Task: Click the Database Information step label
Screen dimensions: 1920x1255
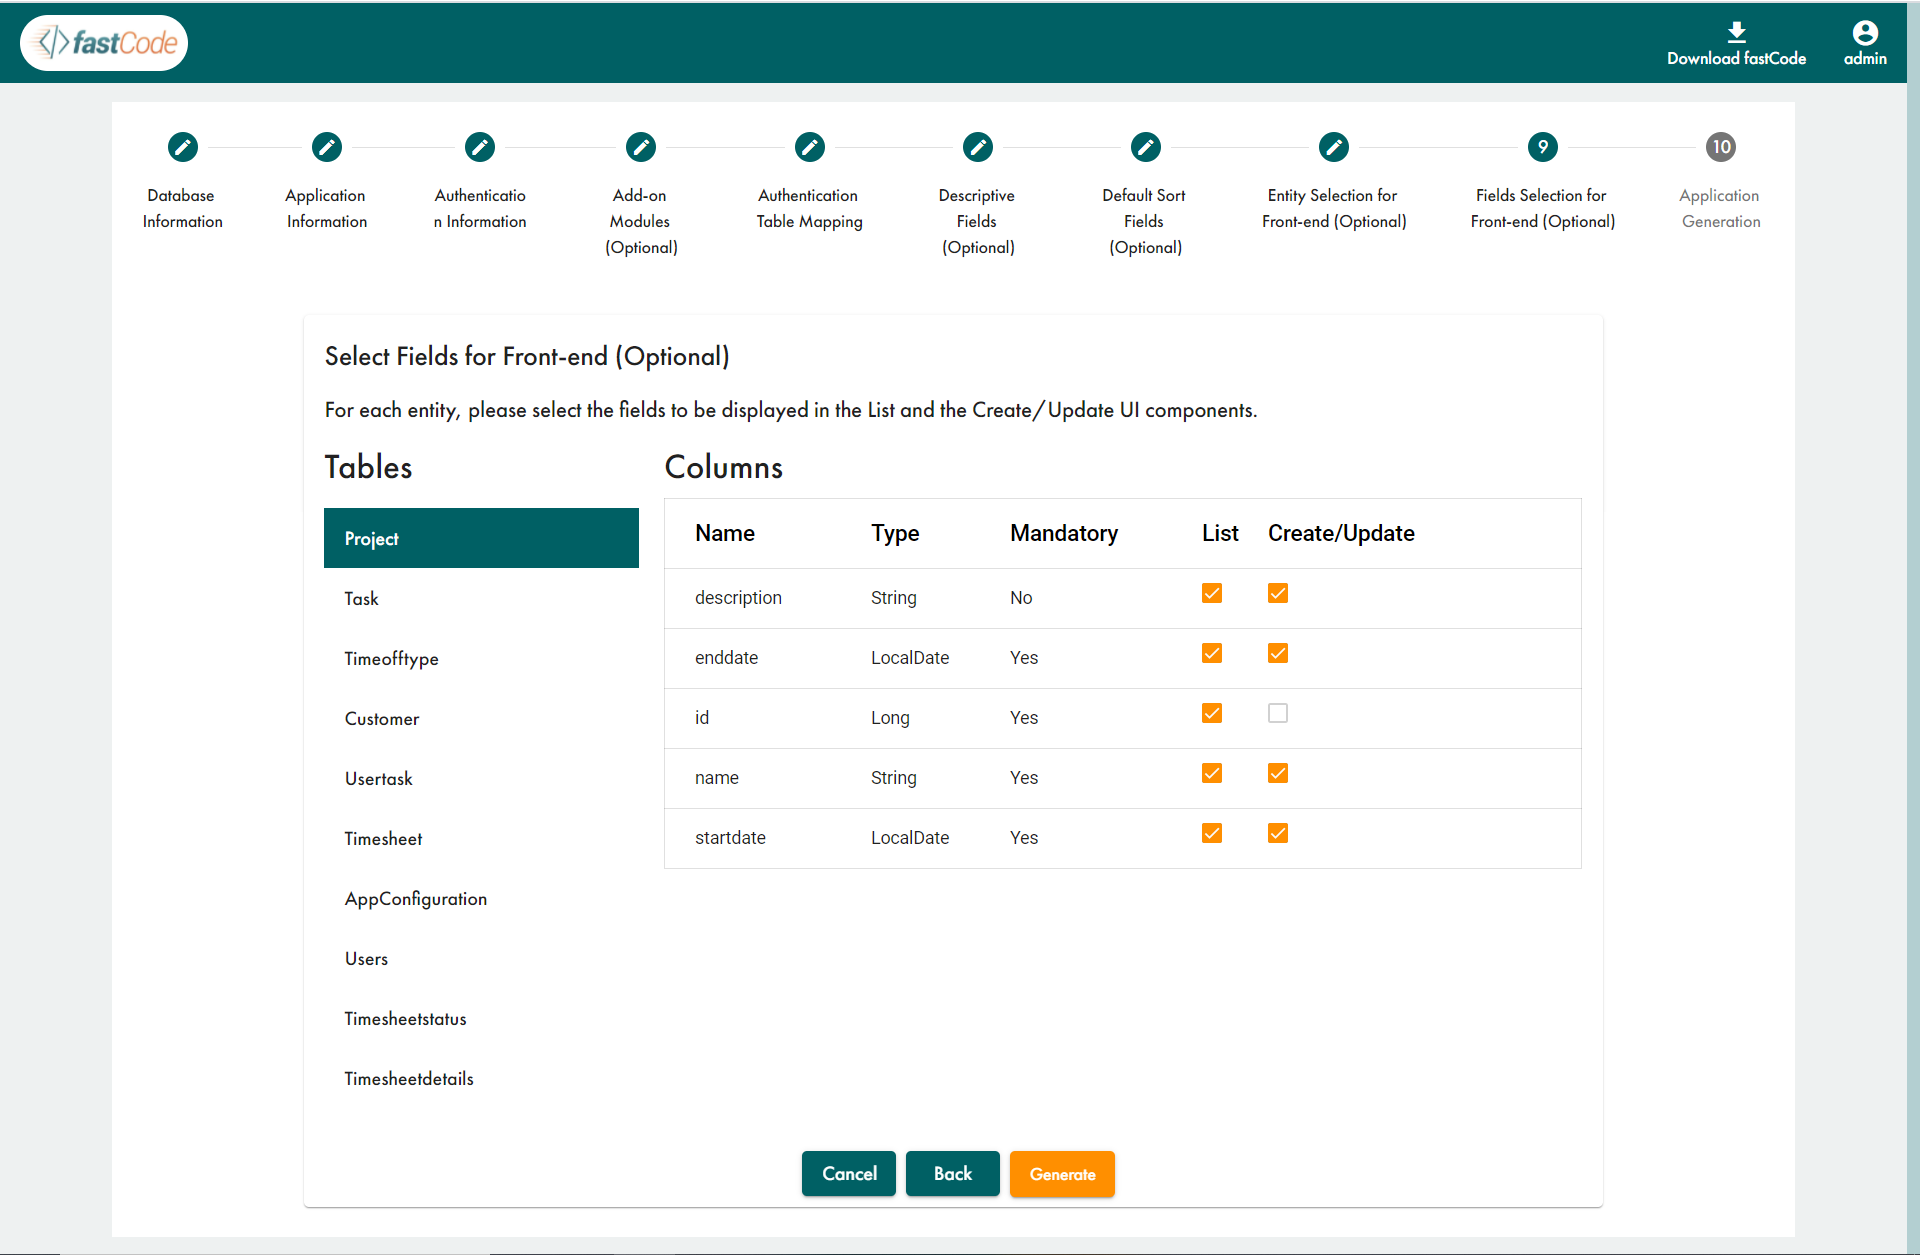Action: point(182,208)
